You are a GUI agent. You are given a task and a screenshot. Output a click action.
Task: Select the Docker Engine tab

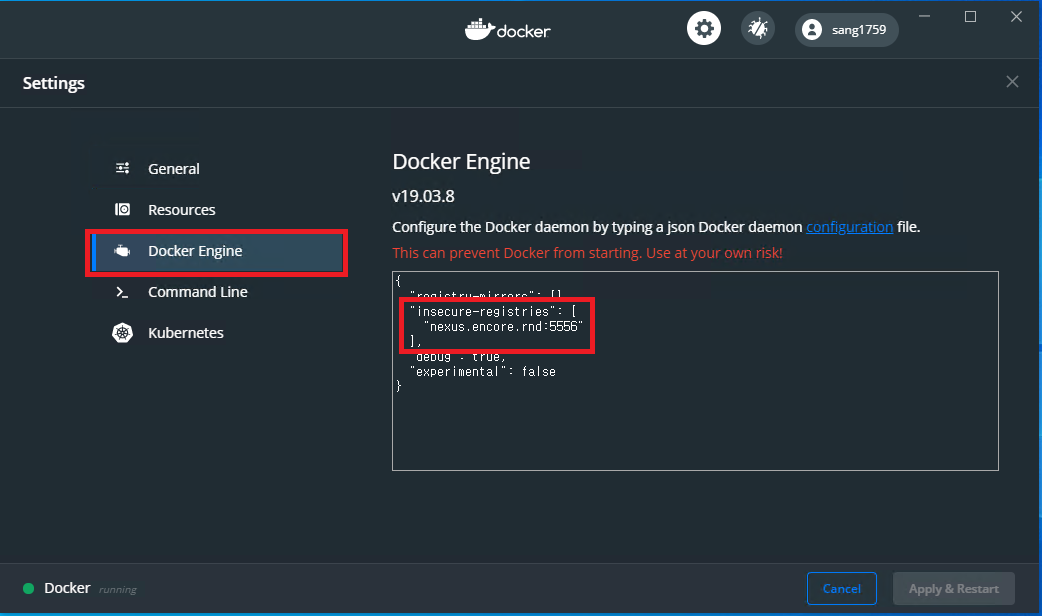tap(217, 252)
